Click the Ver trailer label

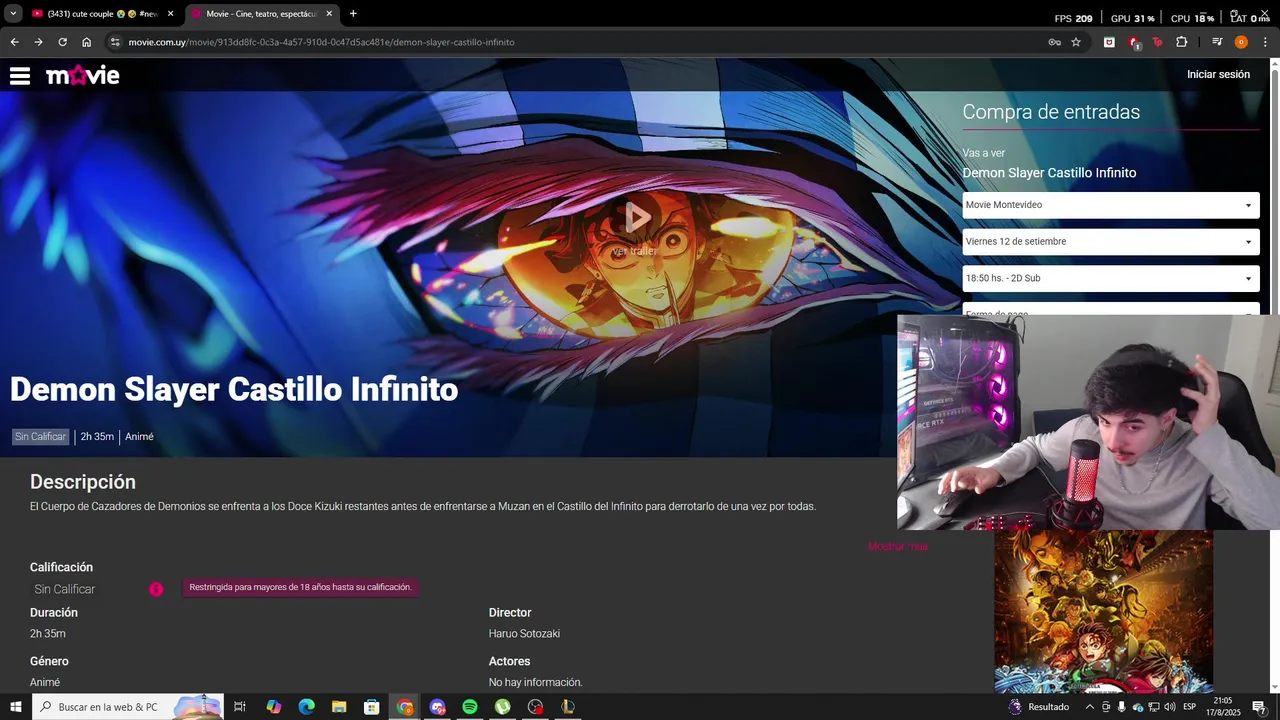(x=634, y=251)
